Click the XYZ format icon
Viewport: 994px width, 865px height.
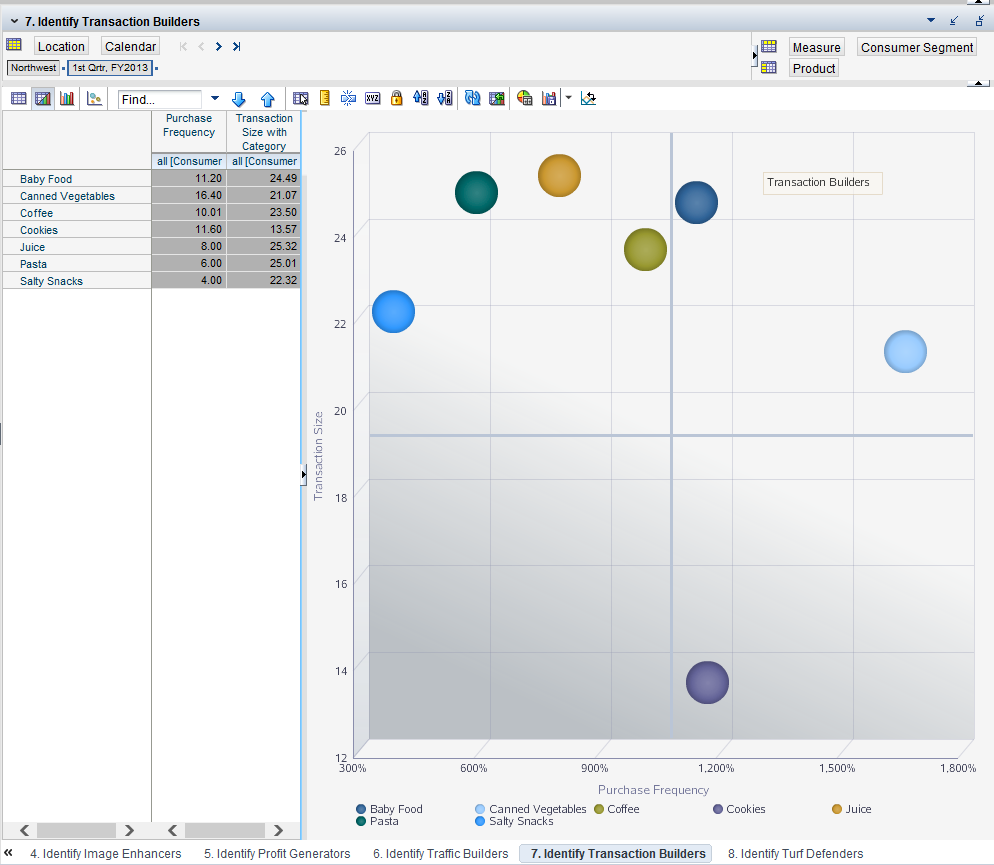[372, 98]
